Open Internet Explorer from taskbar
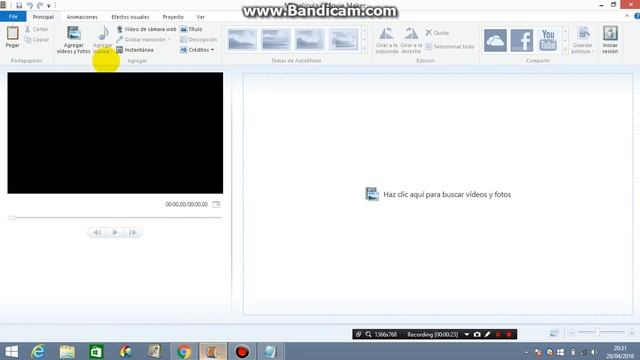The image size is (640, 360). pyautogui.click(x=38, y=351)
